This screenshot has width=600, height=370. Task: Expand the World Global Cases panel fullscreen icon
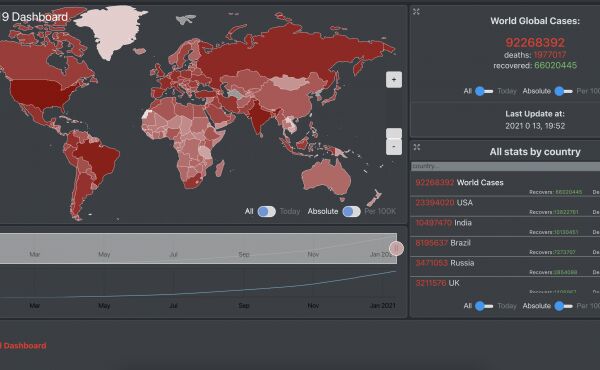[416, 12]
